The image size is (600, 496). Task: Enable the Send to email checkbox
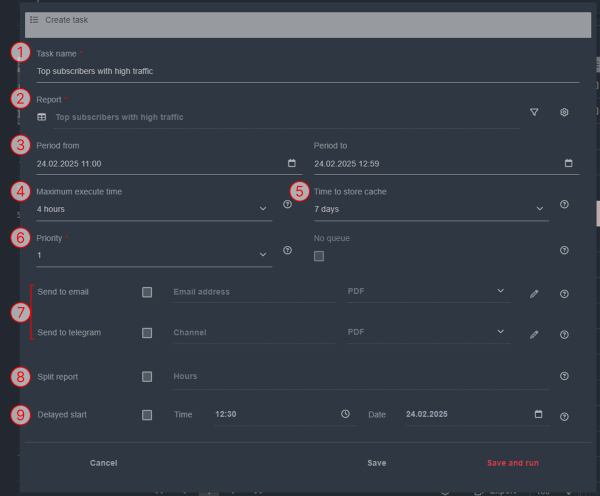[147, 292]
